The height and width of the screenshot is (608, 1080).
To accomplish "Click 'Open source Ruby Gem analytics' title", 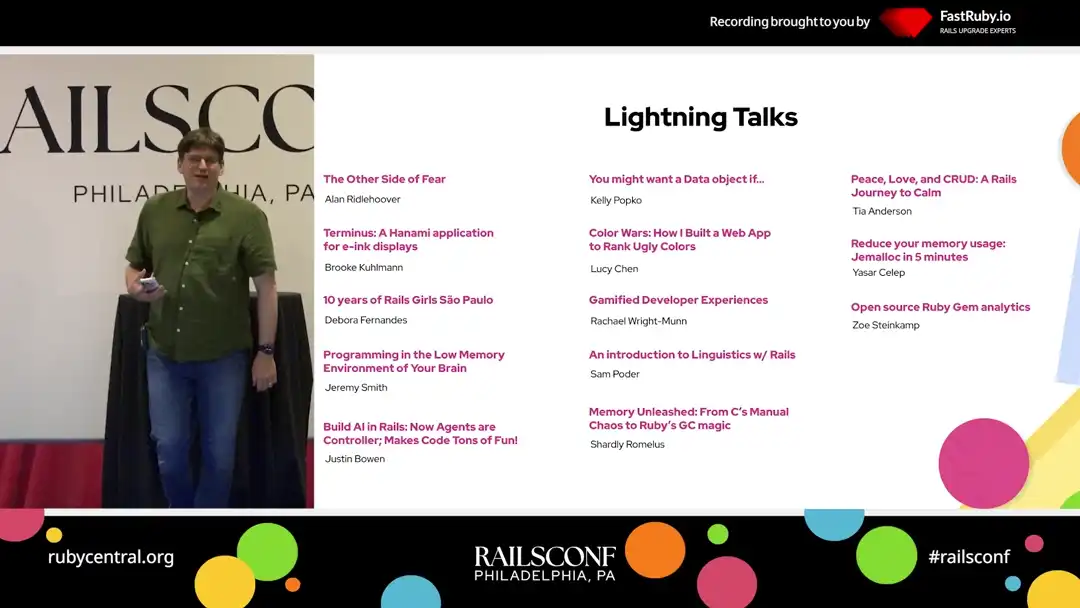I will coord(940,307).
